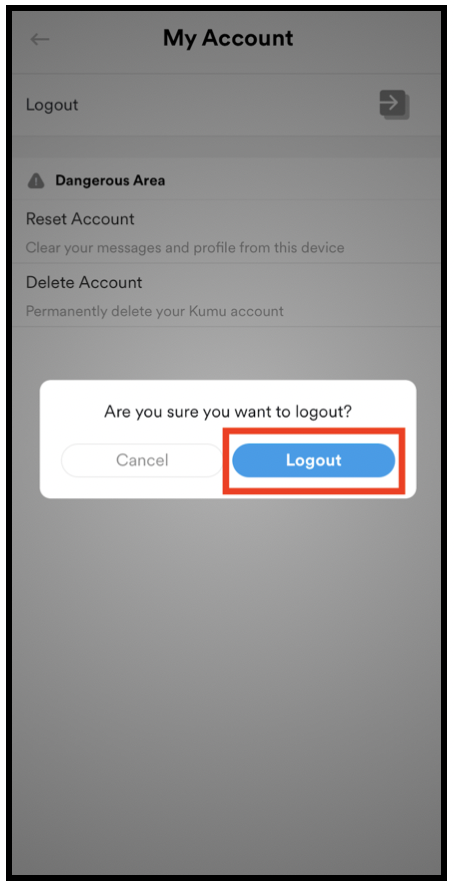Image resolution: width=454 pixels, height=890 pixels.
Task: Click the gray divider band under Logout row
Action: (x=227, y=147)
